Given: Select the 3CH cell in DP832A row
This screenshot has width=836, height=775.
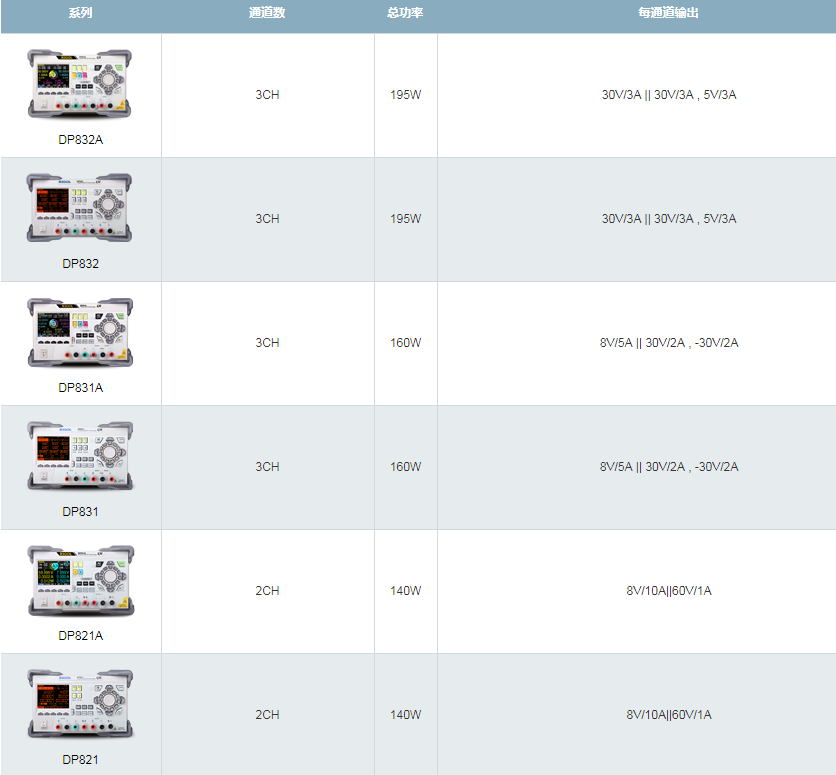Looking at the screenshot, I should click(x=267, y=95).
